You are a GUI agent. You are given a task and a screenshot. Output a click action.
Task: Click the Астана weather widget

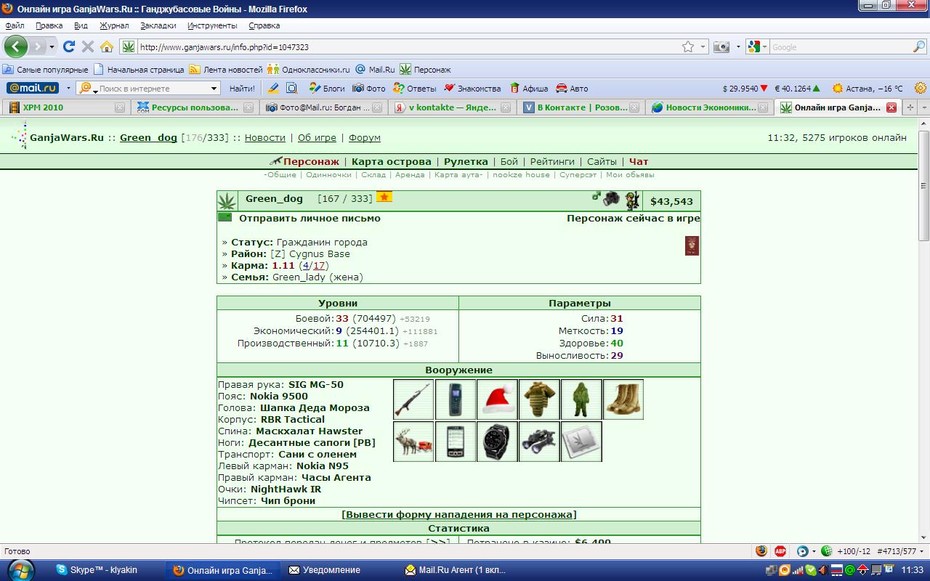pos(868,88)
